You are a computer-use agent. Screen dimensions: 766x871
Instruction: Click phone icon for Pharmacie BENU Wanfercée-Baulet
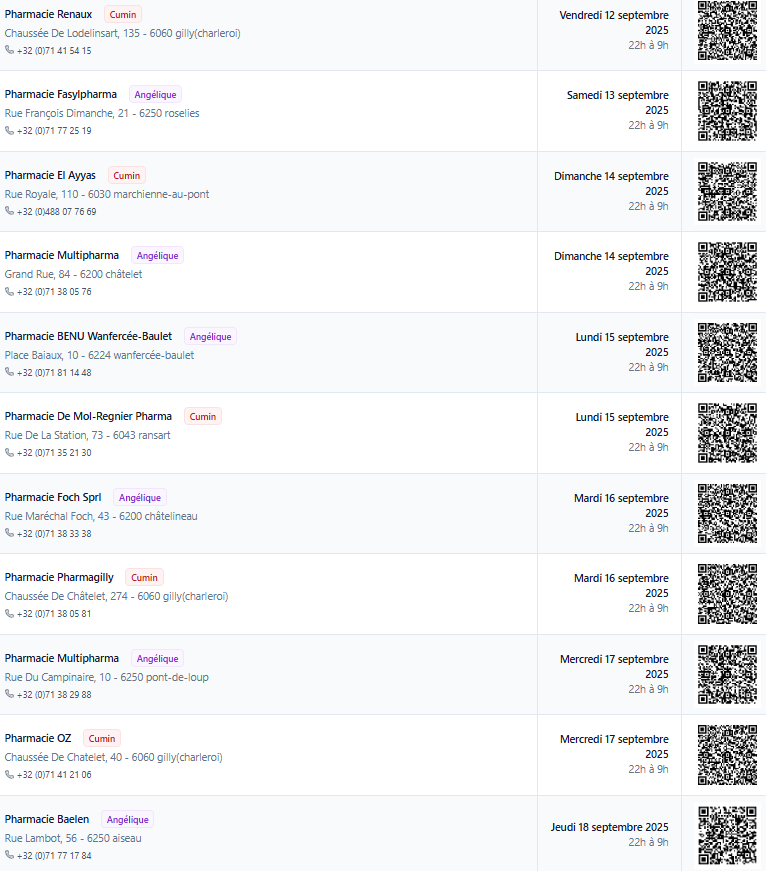click(10, 373)
